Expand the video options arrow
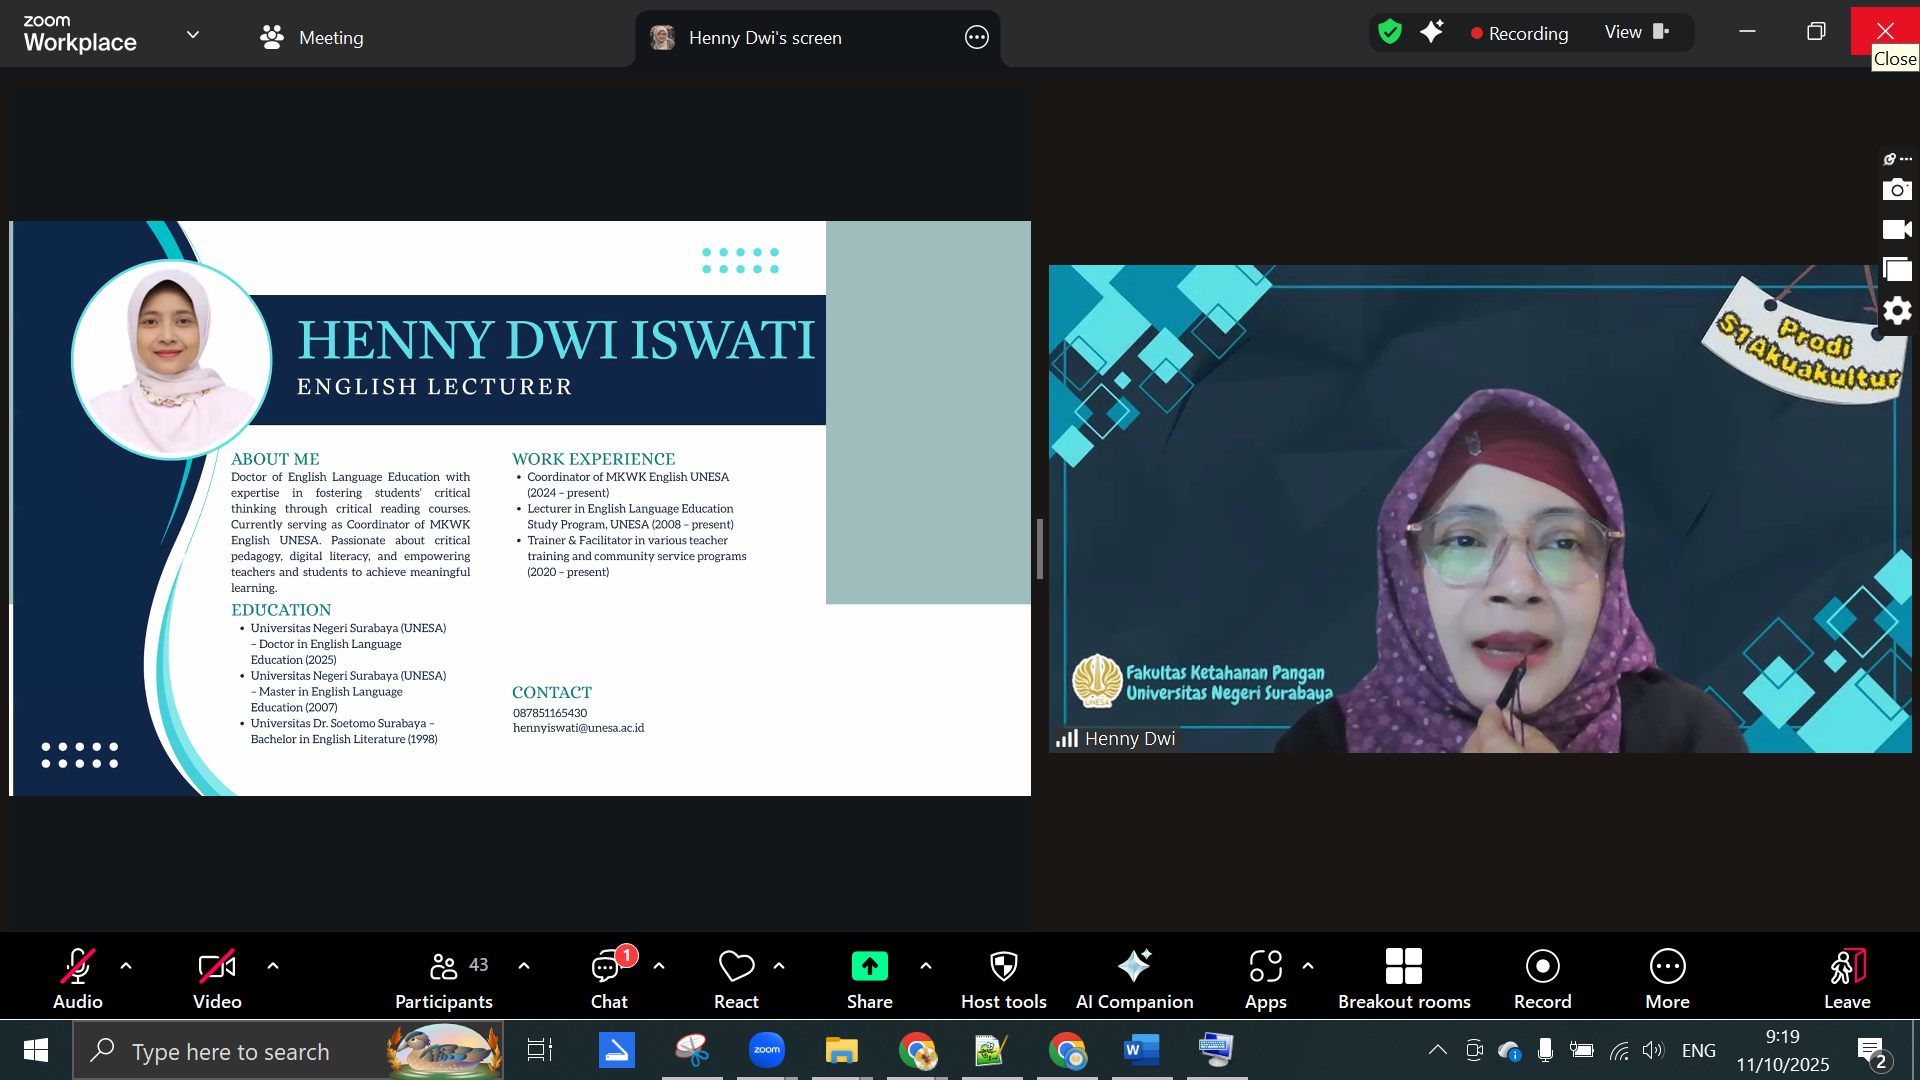 tap(273, 966)
